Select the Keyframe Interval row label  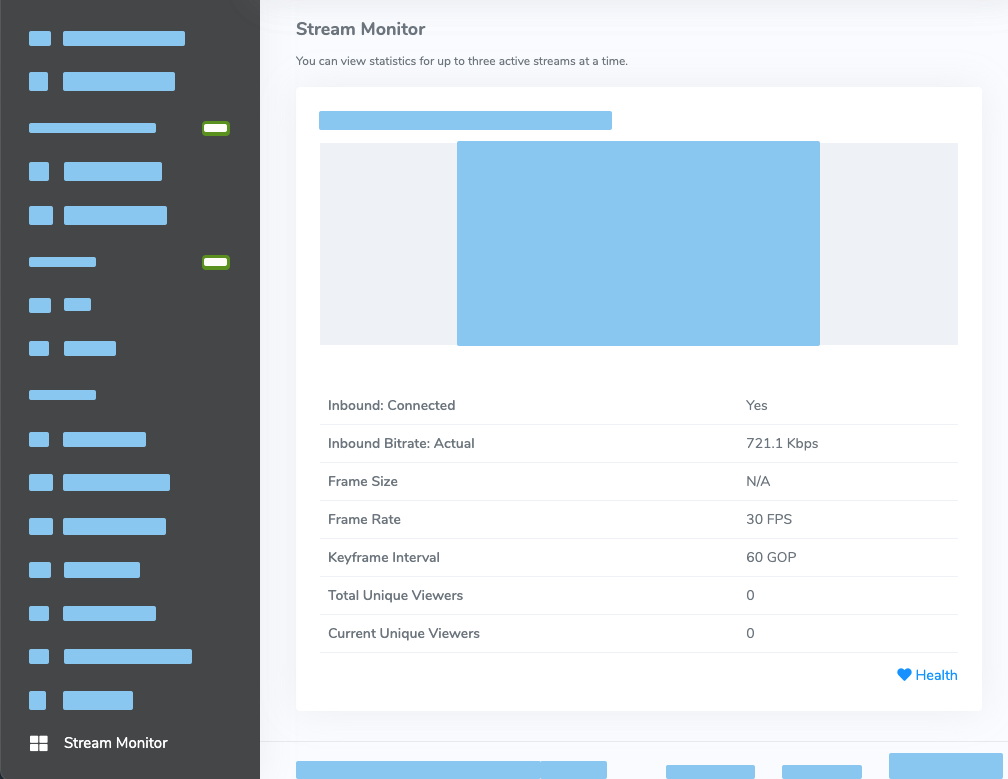384,557
